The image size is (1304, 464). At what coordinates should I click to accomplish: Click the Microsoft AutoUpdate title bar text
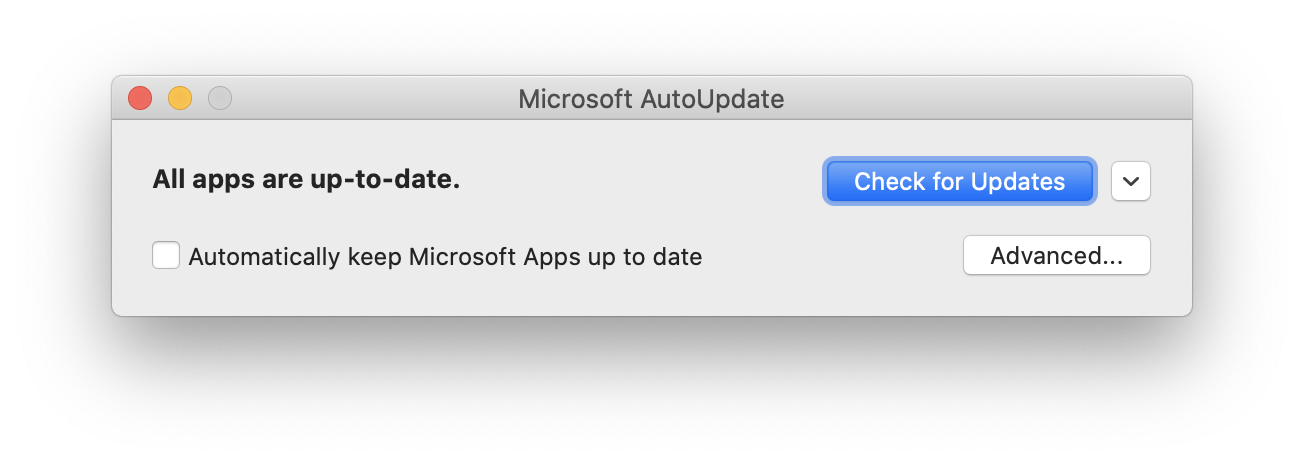click(x=651, y=99)
